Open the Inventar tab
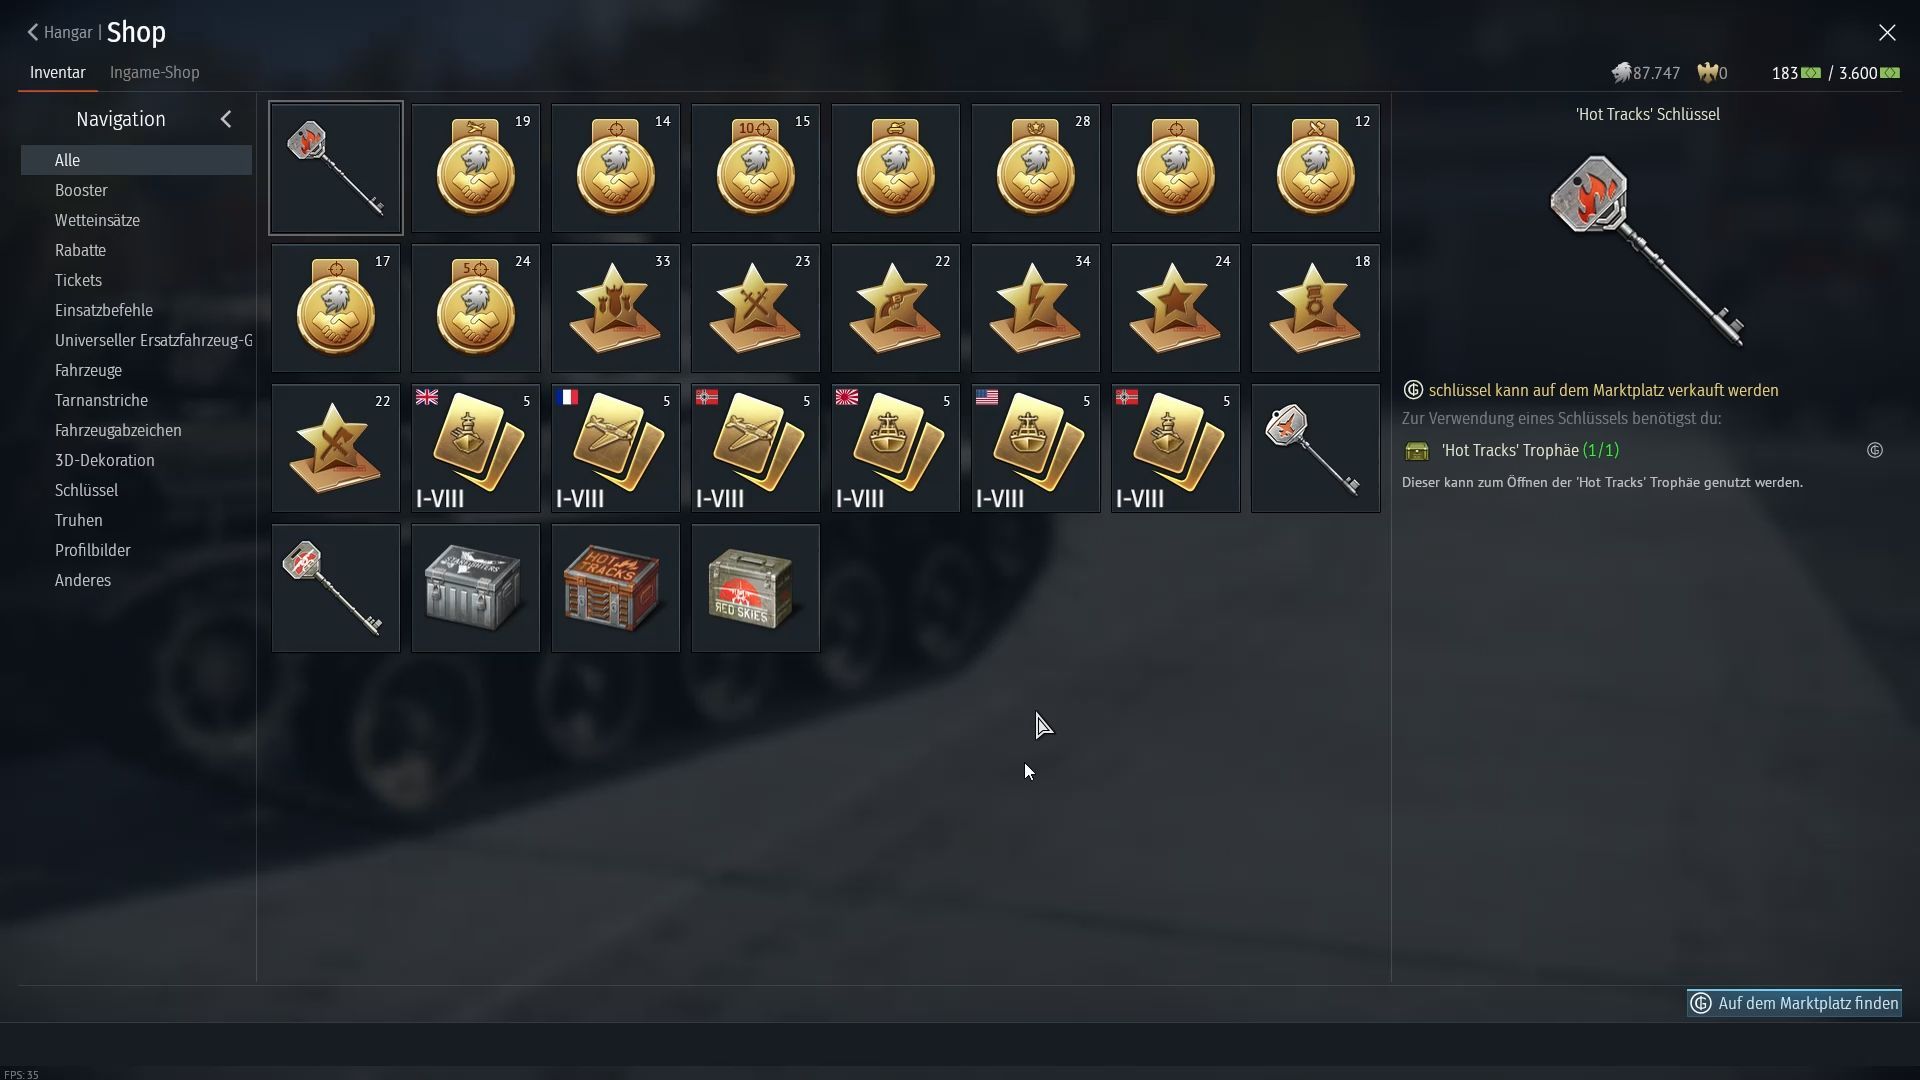The width and height of the screenshot is (1920, 1080). [x=57, y=73]
